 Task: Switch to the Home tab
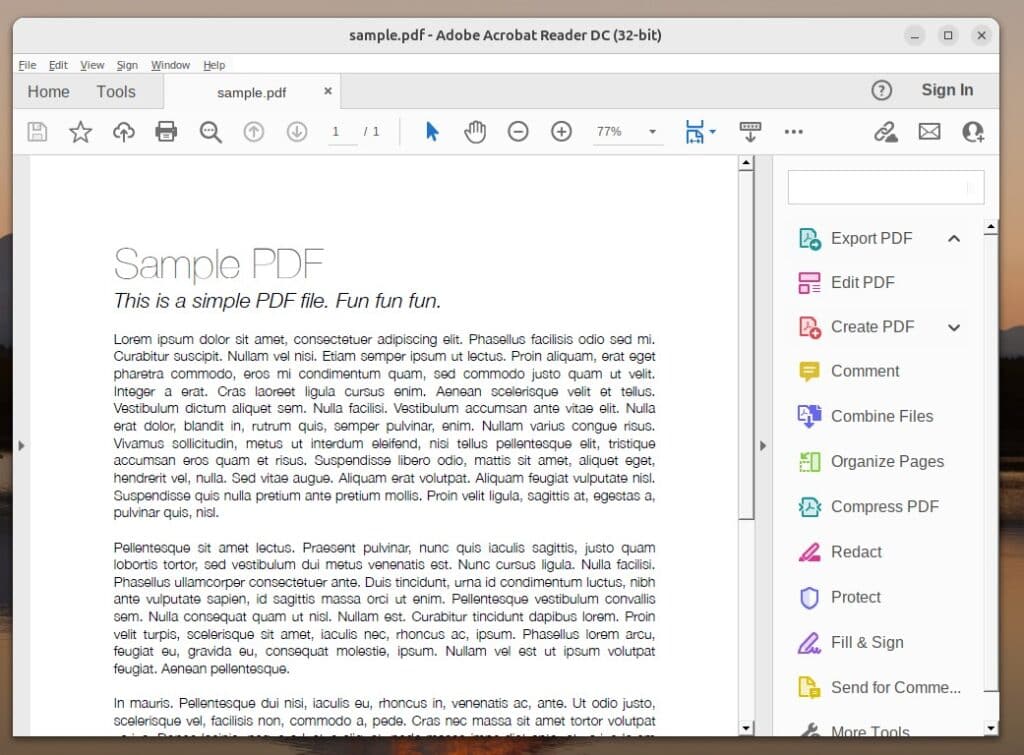tap(47, 91)
